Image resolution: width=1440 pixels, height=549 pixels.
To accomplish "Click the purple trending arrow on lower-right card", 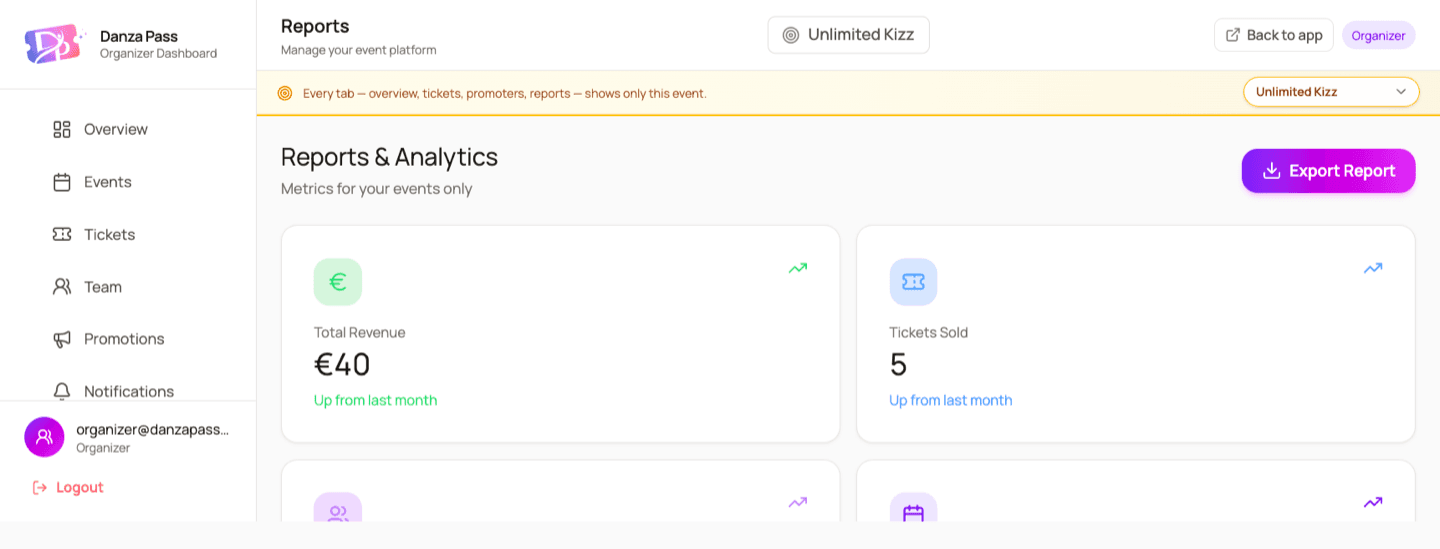I will [x=1373, y=502].
